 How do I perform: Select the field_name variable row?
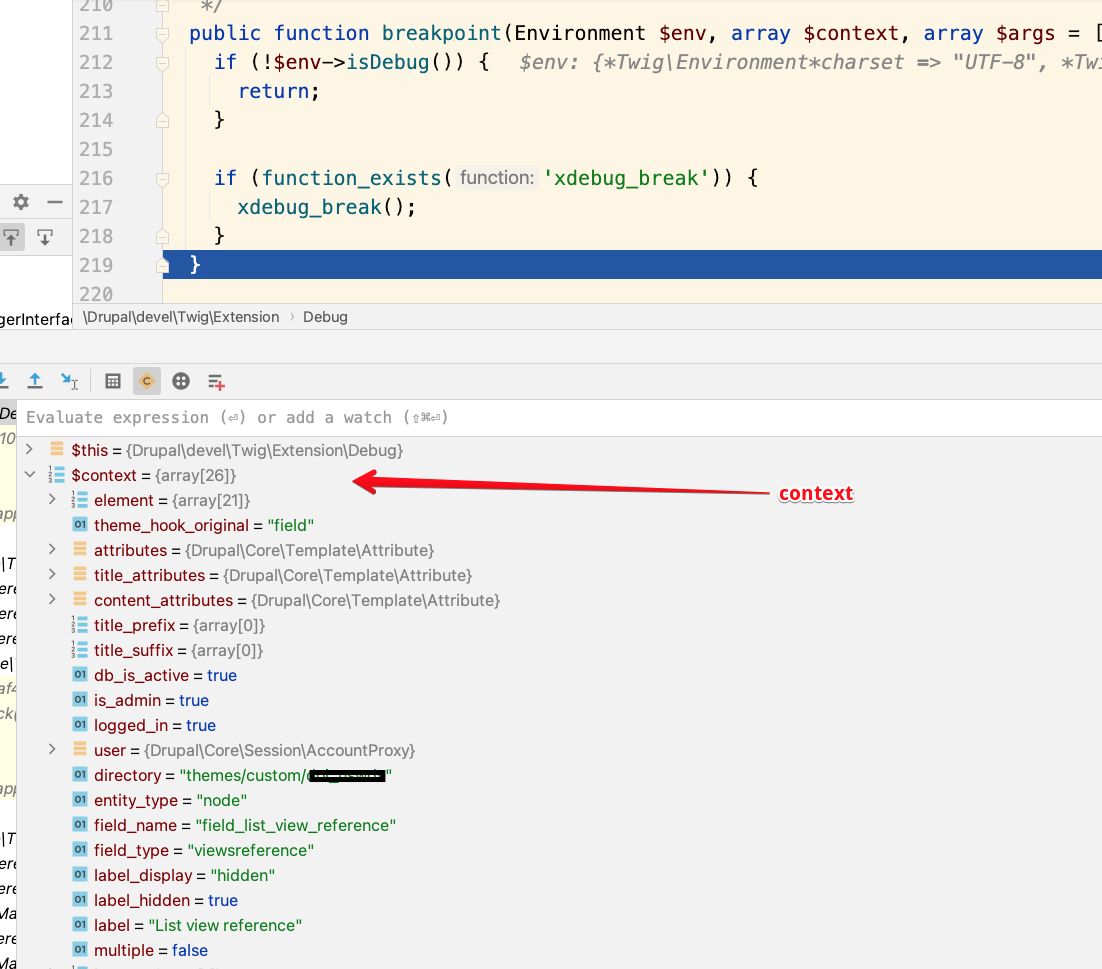pyautogui.click(x=559, y=825)
